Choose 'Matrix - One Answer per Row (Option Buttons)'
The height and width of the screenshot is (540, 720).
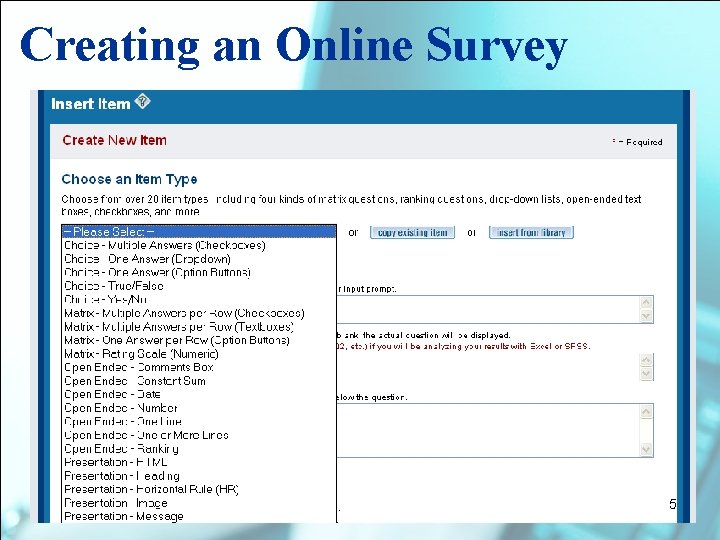point(199,340)
